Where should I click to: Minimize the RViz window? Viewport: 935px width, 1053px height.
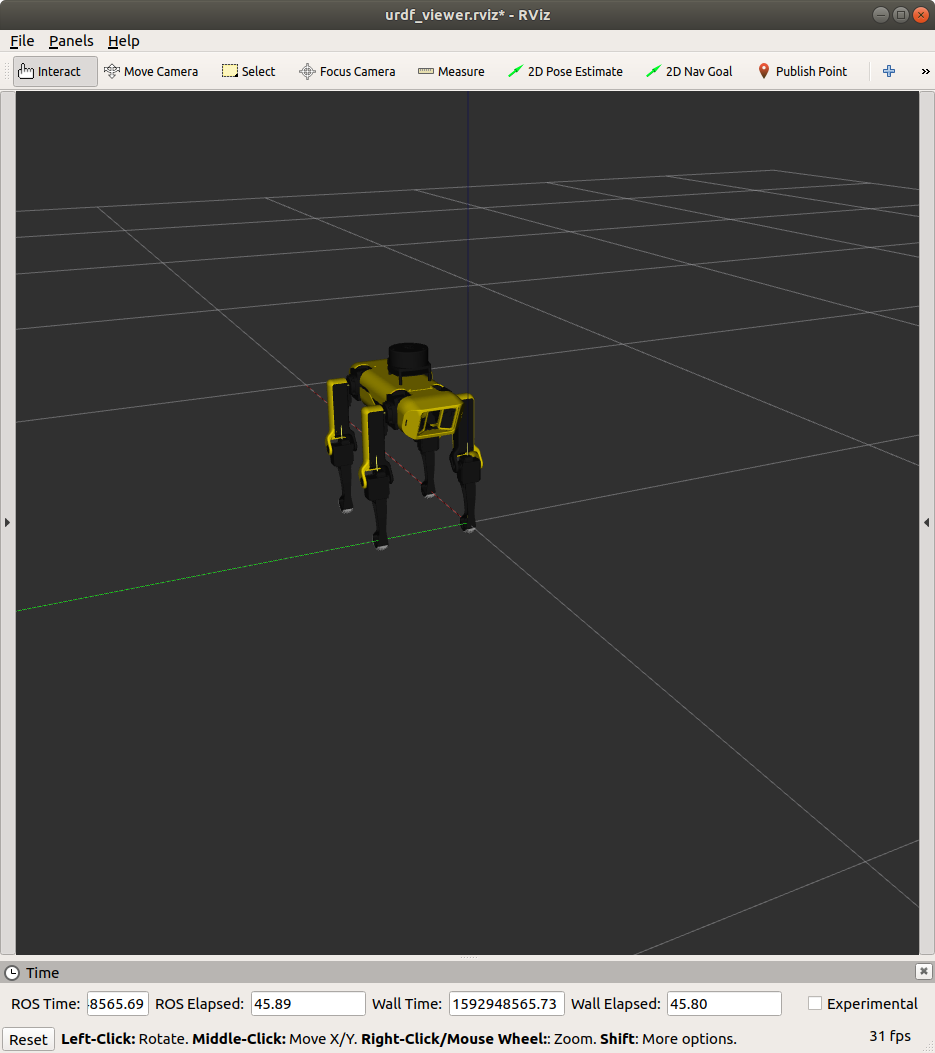(x=881, y=15)
